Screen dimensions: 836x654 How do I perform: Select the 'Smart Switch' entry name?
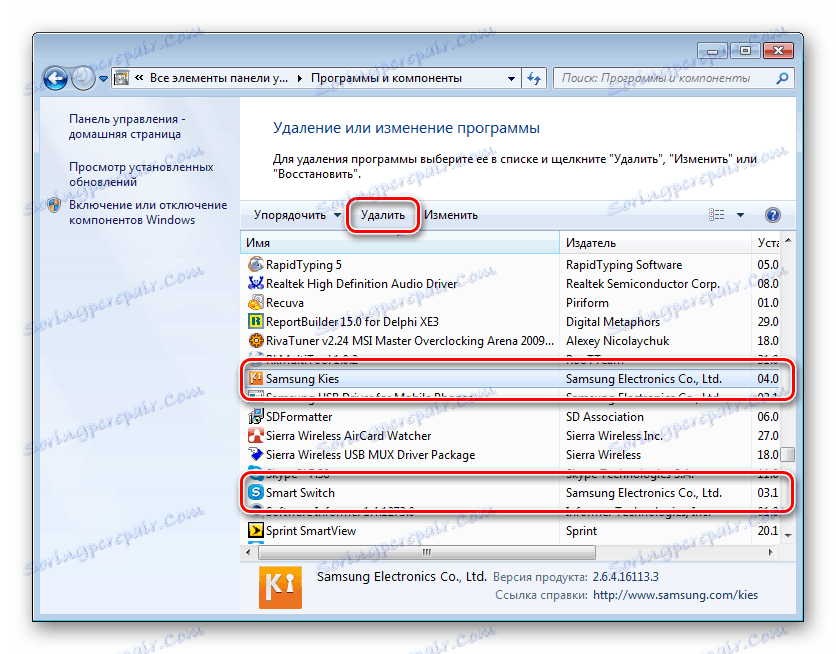300,493
